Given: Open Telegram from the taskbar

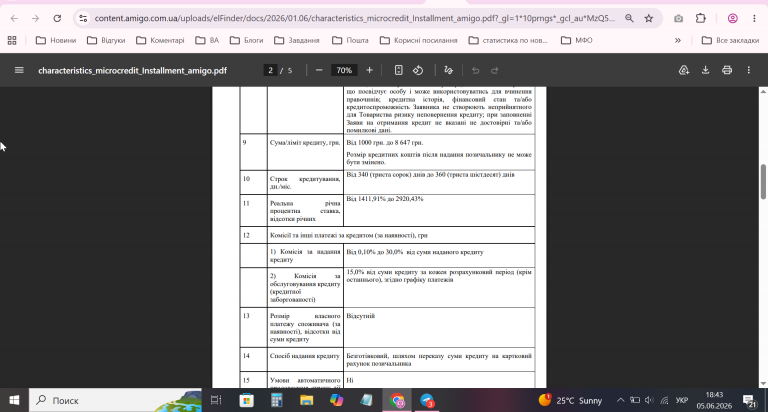Looking at the screenshot, I should [x=427, y=400].
